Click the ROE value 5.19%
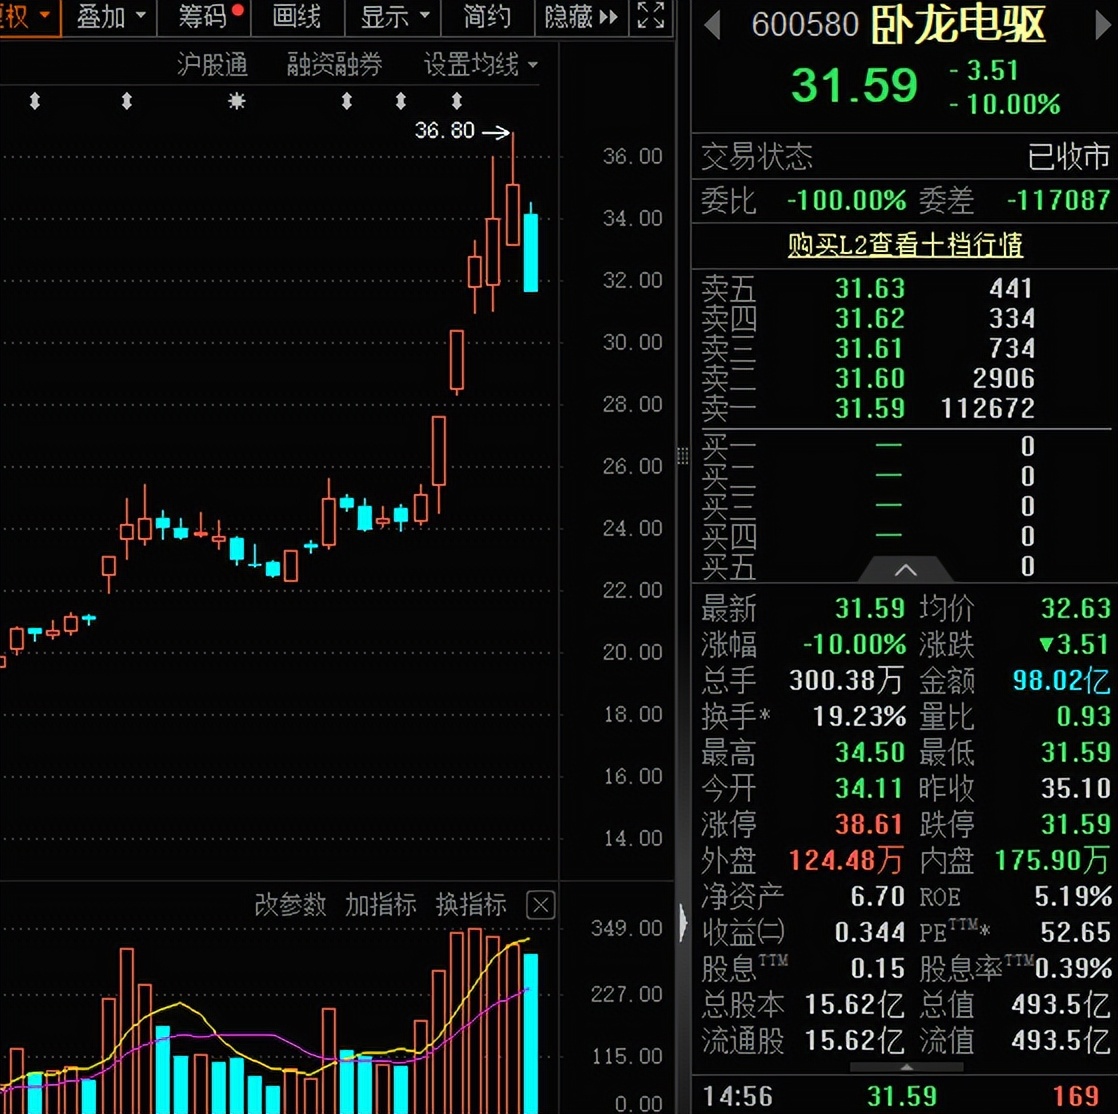Image resolution: width=1118 pixels, height=1114 pixels. (1073, 896)
